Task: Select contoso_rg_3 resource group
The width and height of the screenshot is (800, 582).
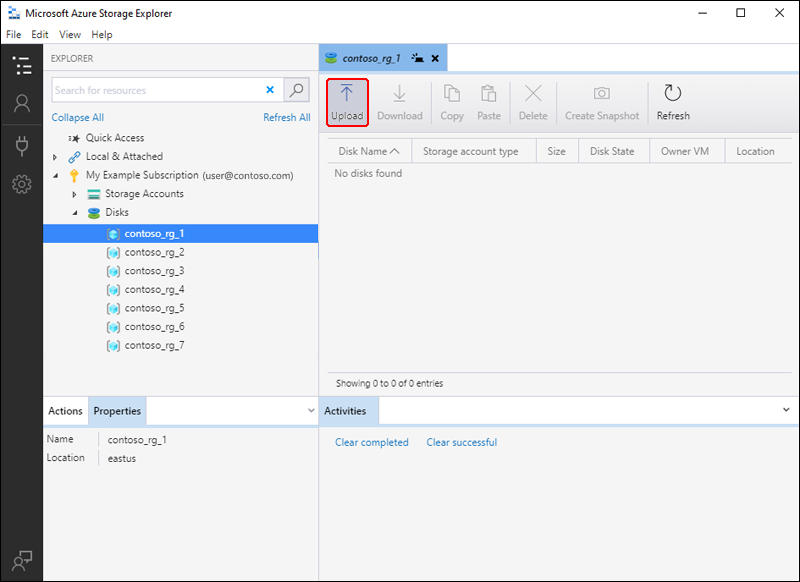Action: (x=155, y=271)
